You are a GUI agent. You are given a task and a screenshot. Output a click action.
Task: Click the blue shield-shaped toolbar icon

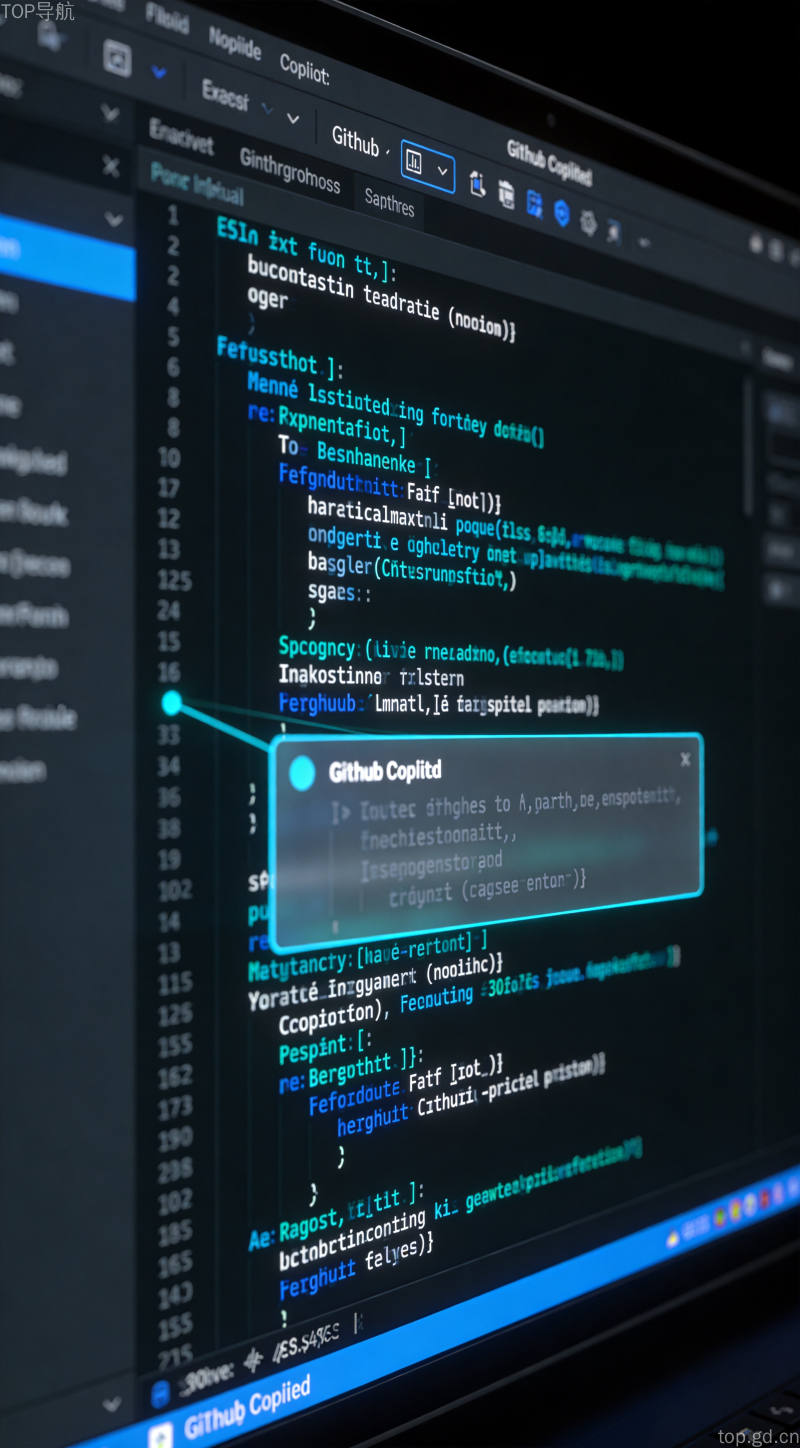click(x=561, y=212)
